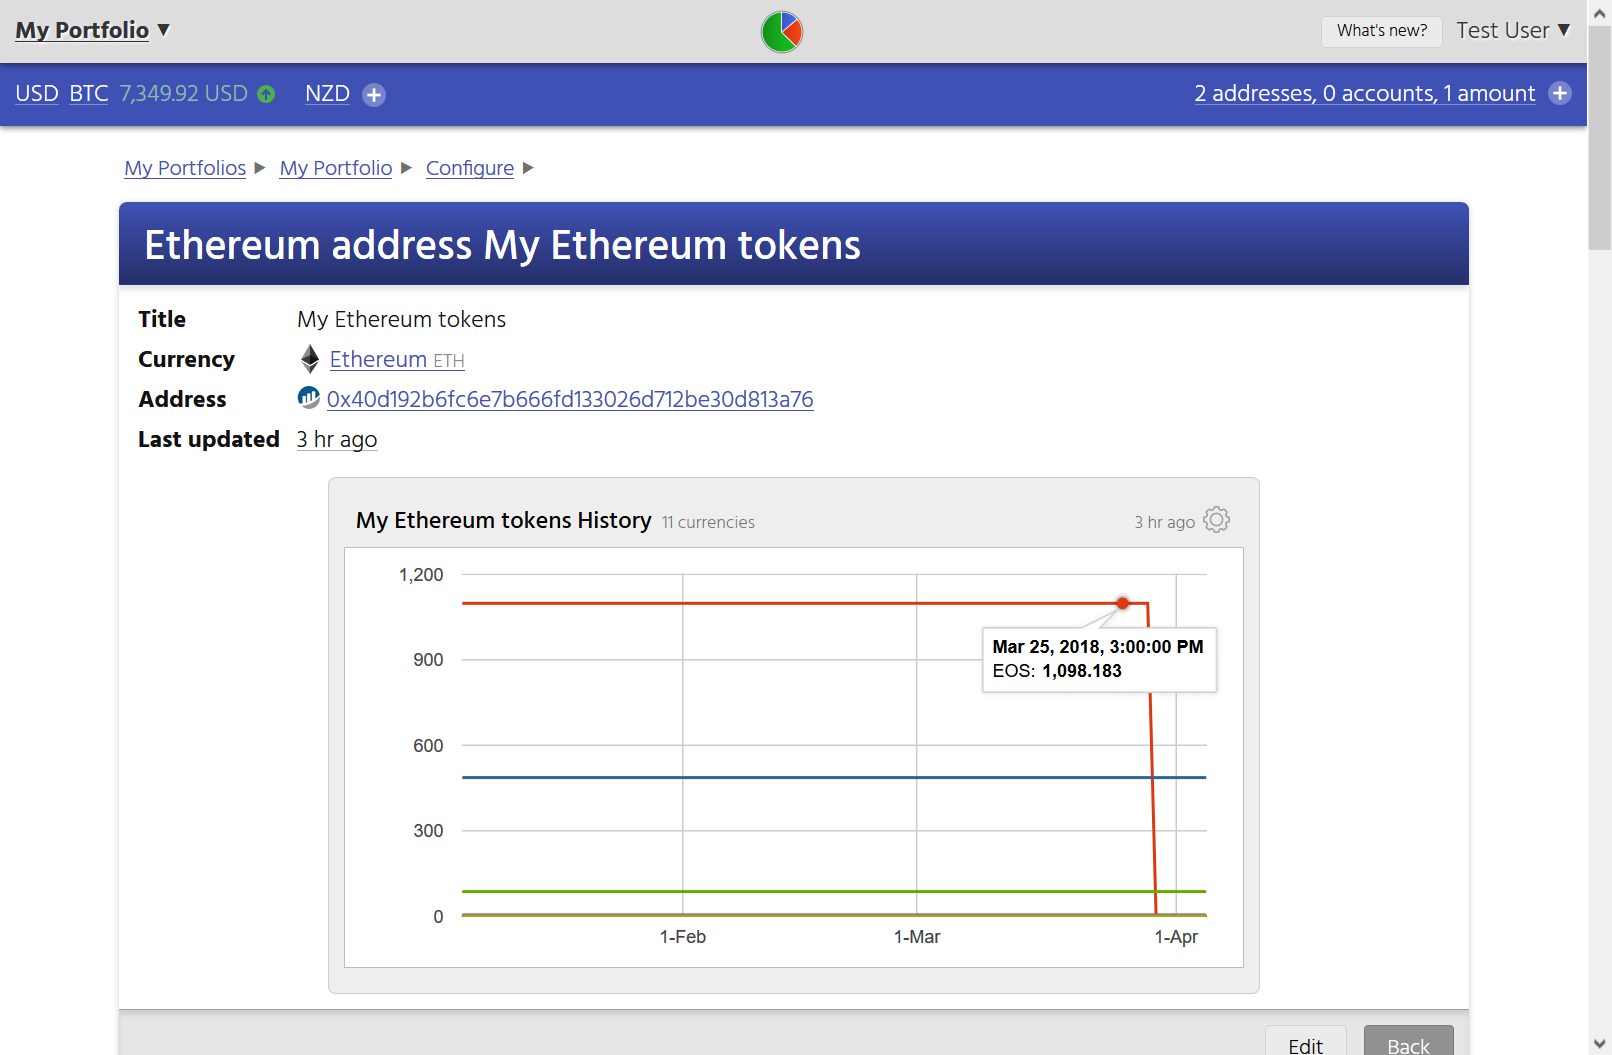
Task: Open the My Portfolio dropdown menu
Action: [92, 30]
